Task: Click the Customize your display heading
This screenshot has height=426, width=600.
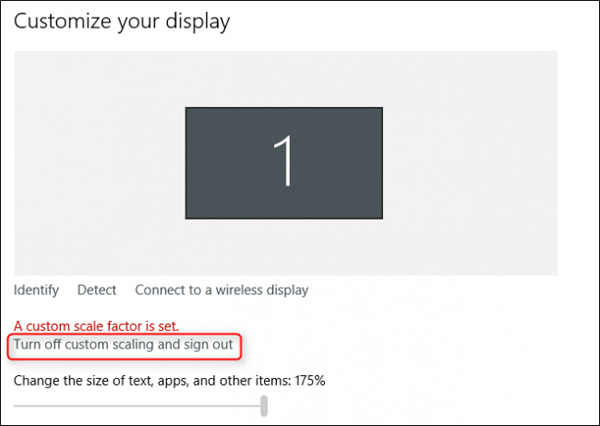Action: [122, 22]
